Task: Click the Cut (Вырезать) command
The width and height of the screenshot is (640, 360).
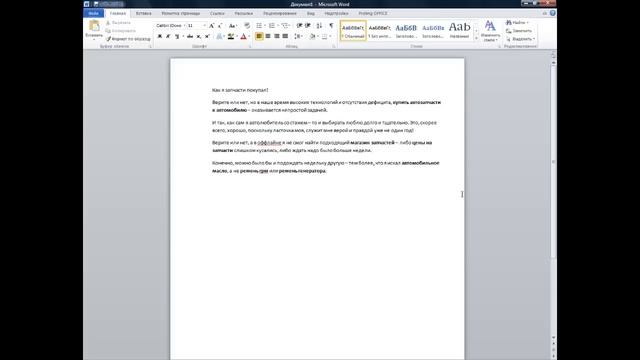Action: coord(118,23)
